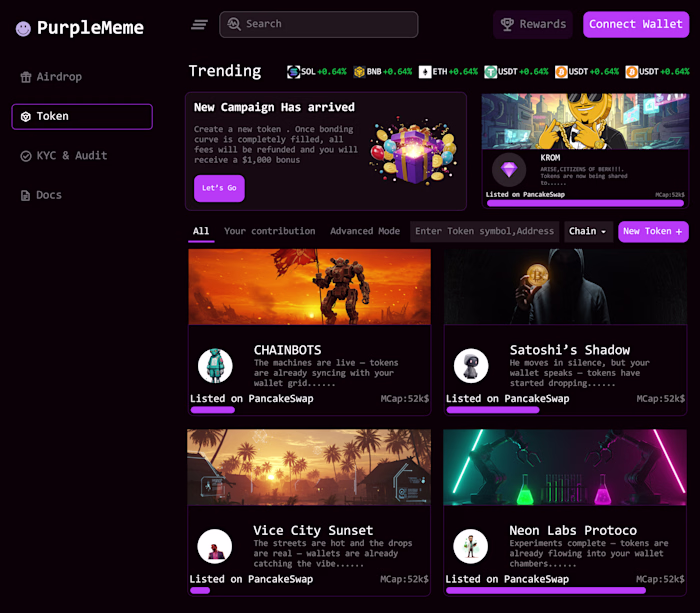Viewport: 700px width, 613px height.
Task: Open the Rewards button
Action: [533, 24]
